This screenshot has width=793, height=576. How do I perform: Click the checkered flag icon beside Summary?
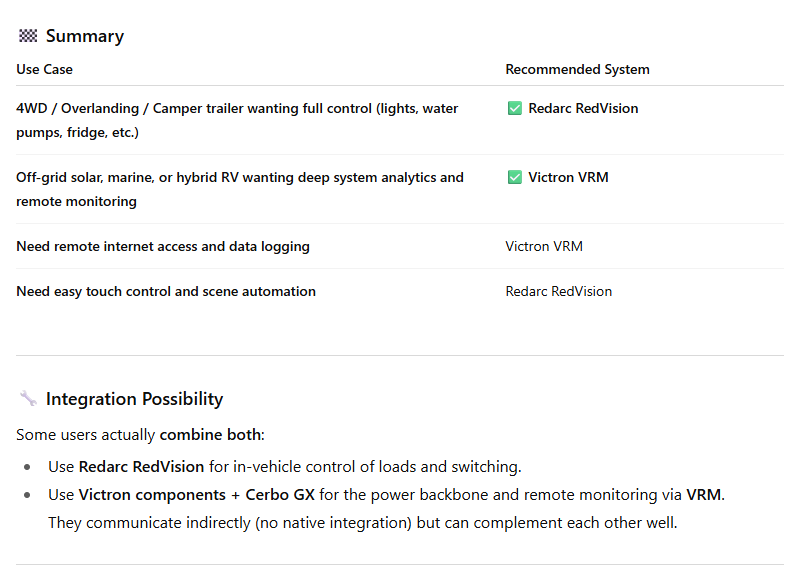[x=28, y=36]
